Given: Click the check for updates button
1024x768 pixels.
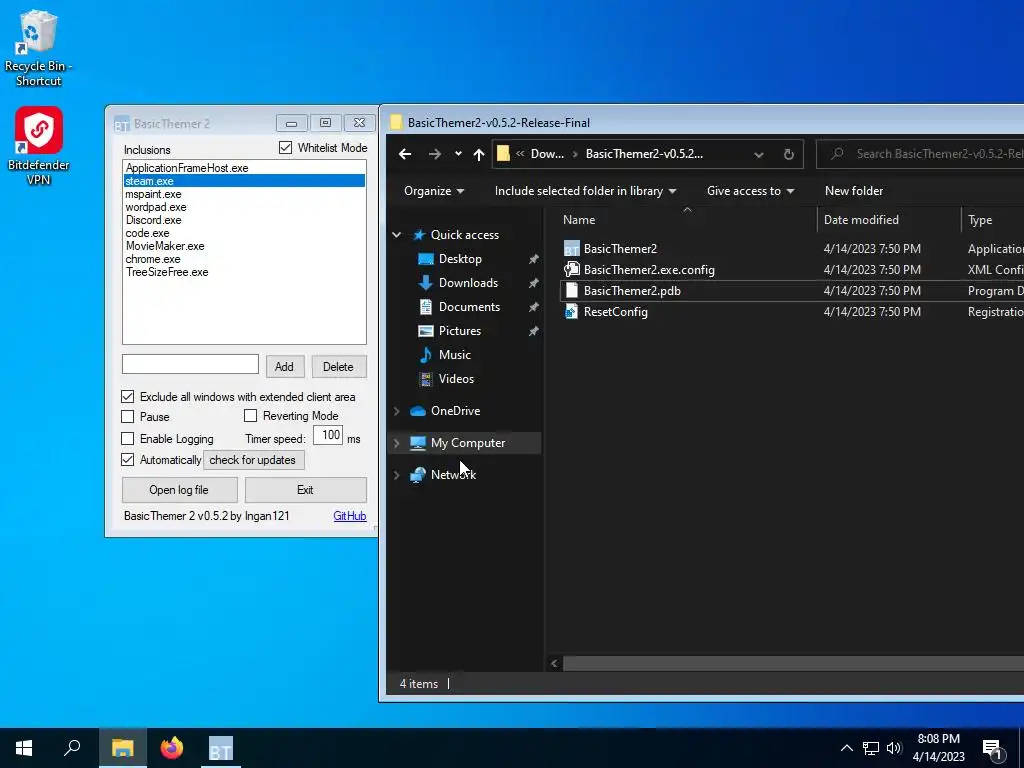Looking at the screenshot, I should pos(253,460).
